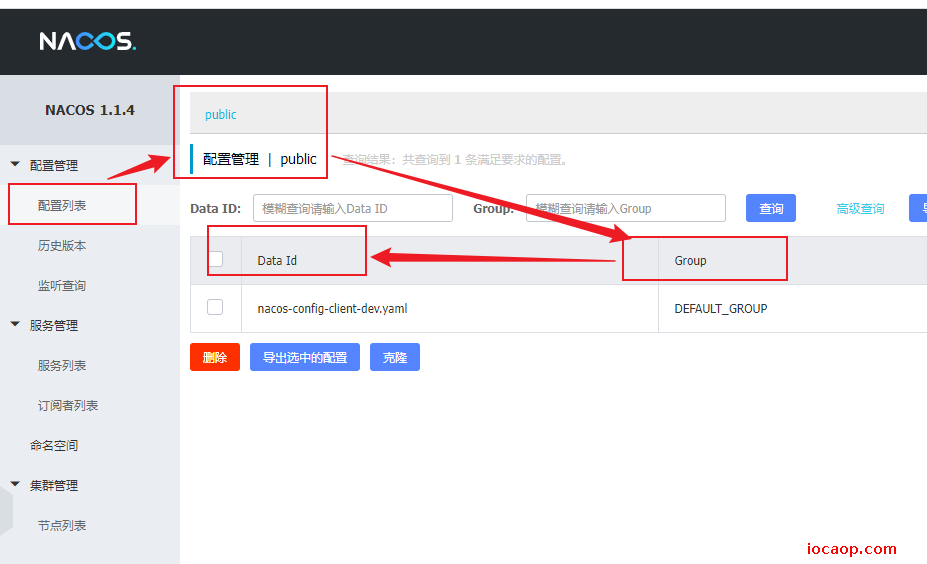Check the nacos-config-client-dev.yaml row checkbox
The image size is (927, 564).
point(215,307)
